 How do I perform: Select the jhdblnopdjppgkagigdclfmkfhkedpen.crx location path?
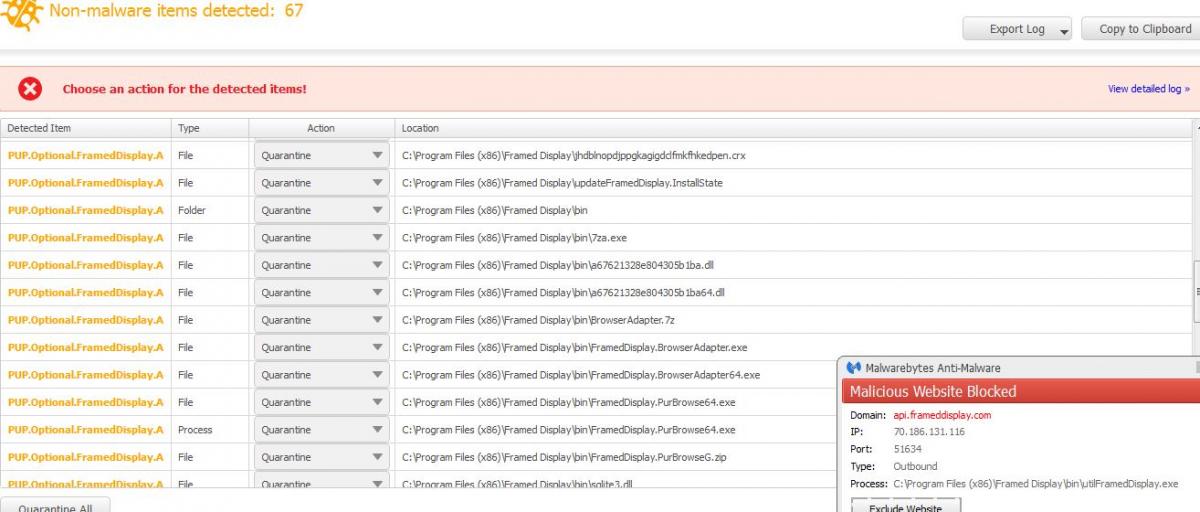point(574,156)
